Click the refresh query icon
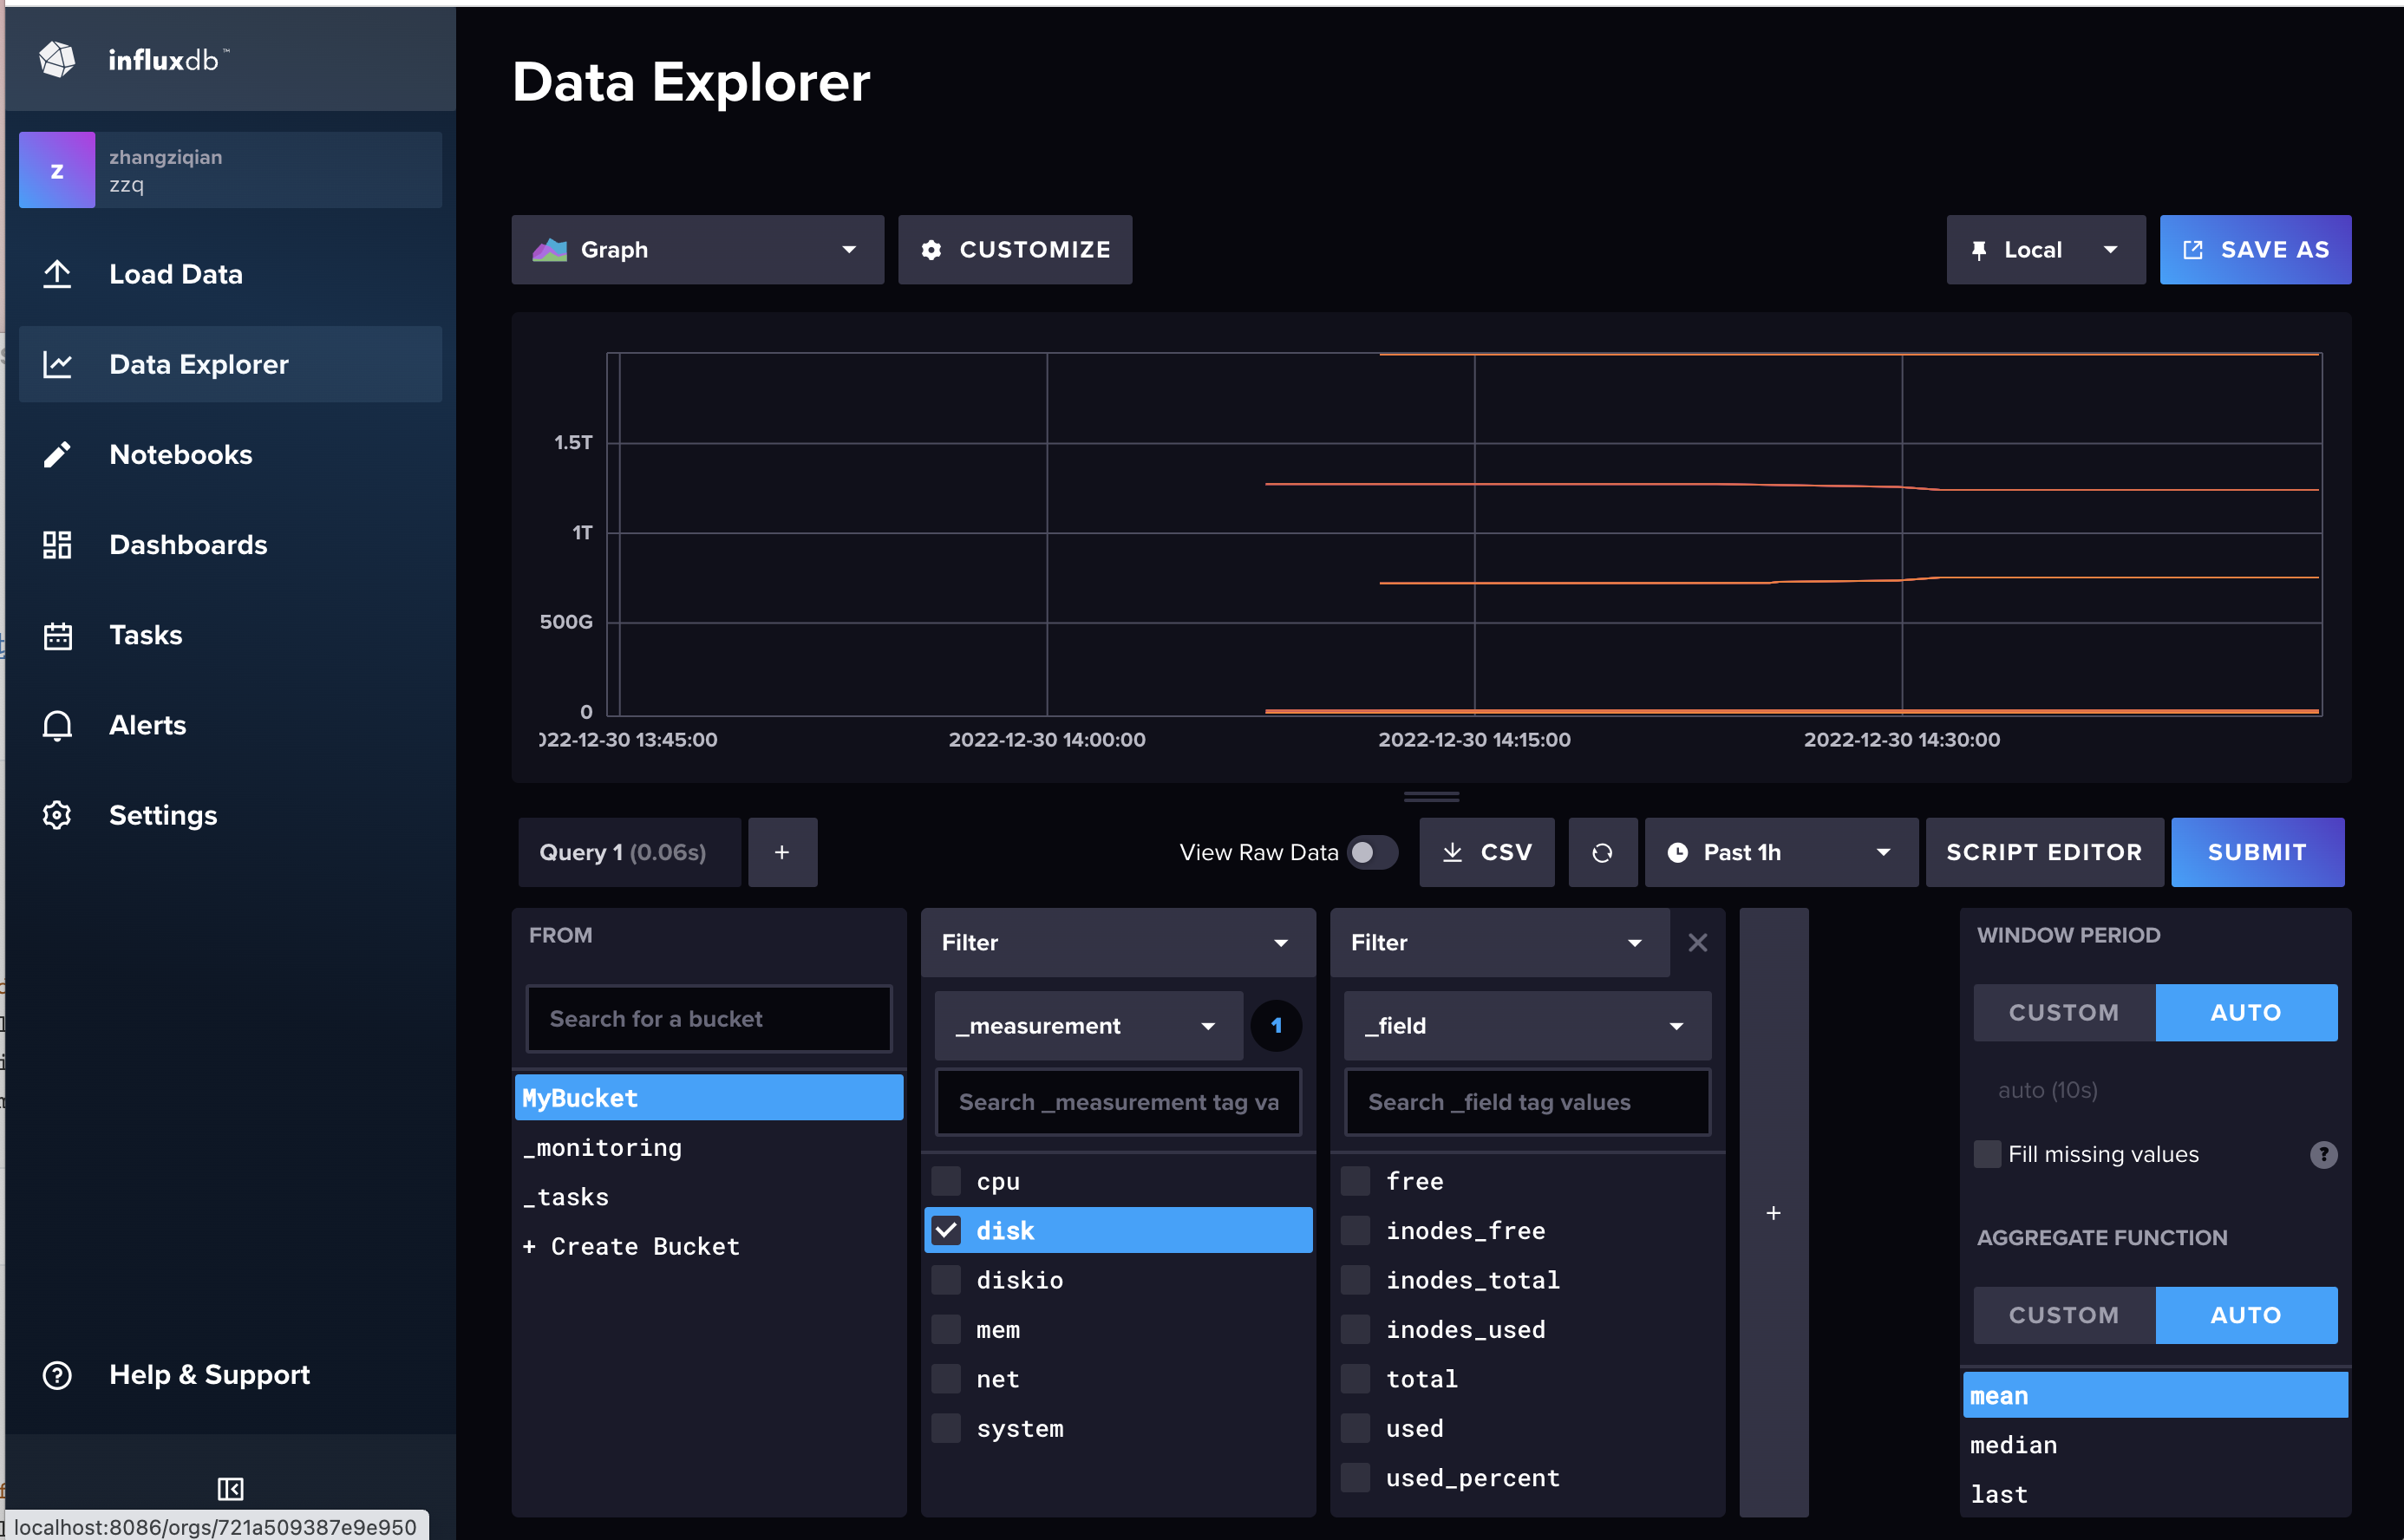The height and width of the screenshot is (1540, 2404). 1602,852
